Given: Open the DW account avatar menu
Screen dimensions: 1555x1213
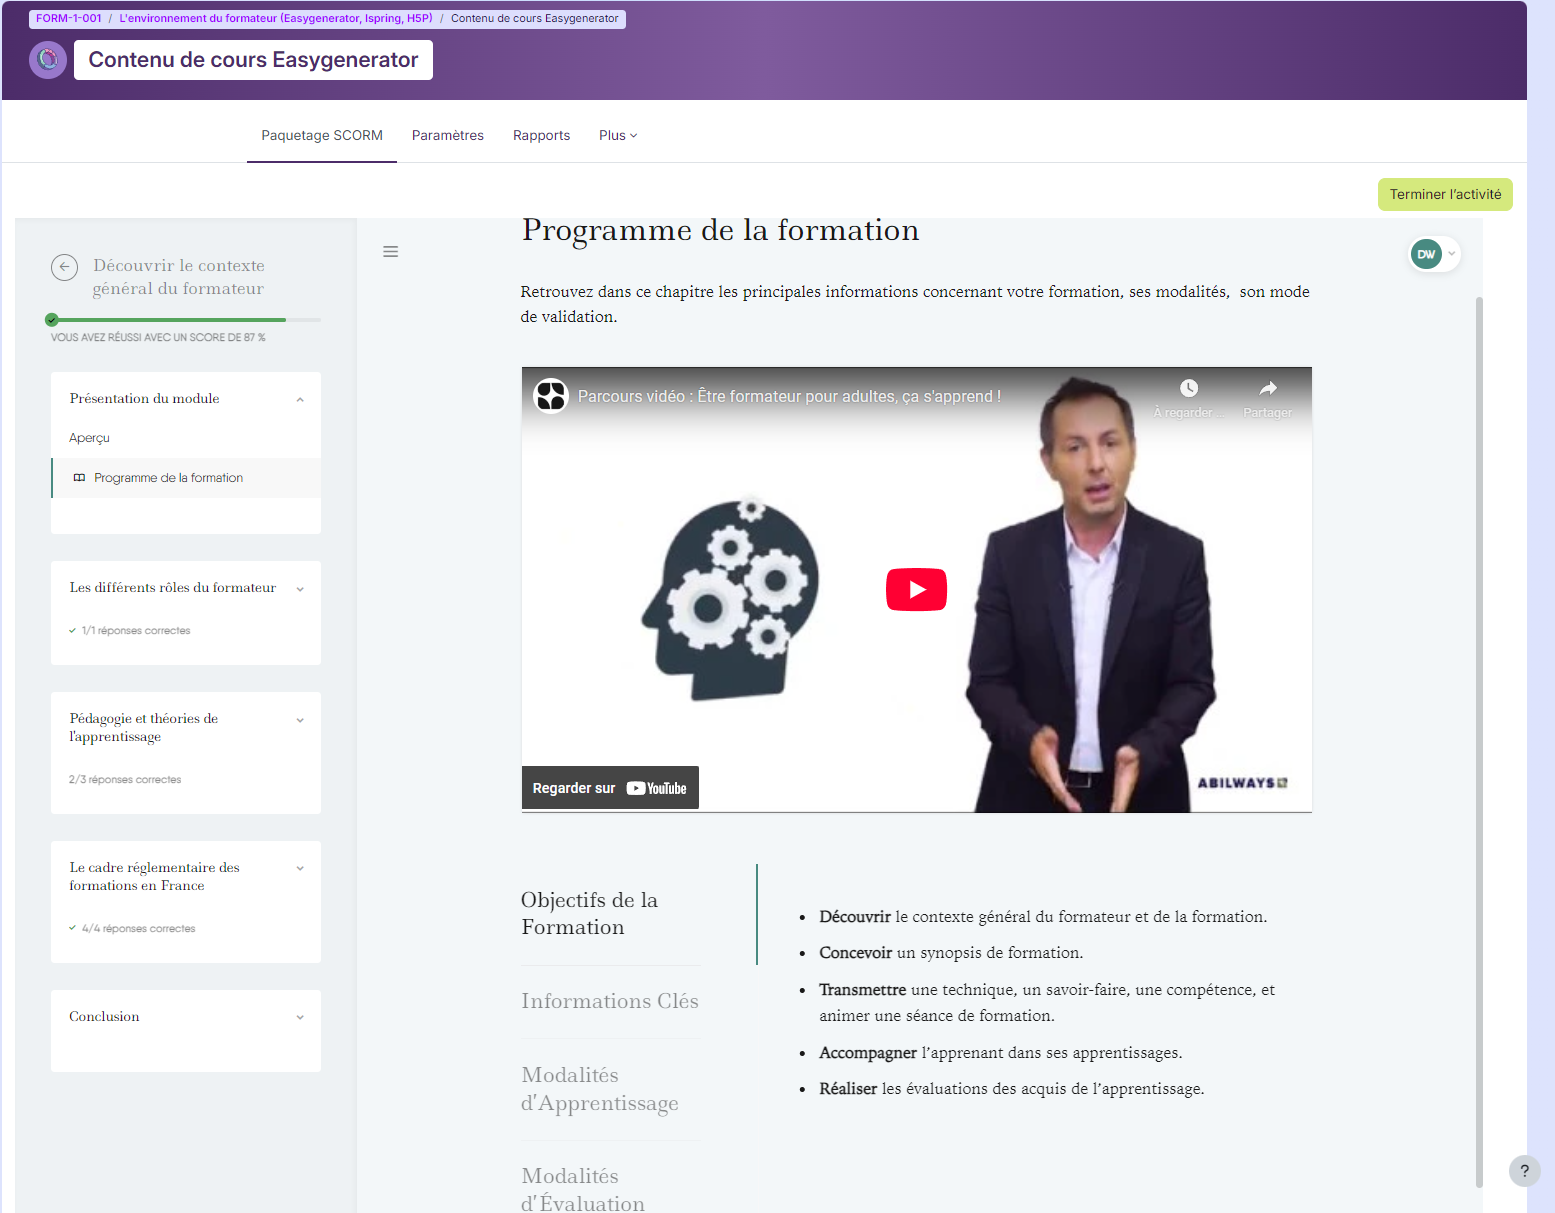Looking at the screenshot, I should click(1426, 254).
